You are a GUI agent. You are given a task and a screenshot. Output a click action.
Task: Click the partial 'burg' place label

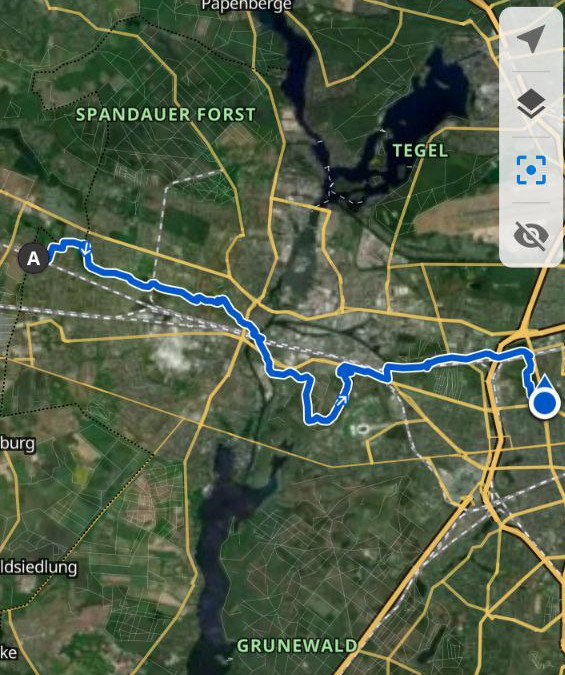(17, 443)
